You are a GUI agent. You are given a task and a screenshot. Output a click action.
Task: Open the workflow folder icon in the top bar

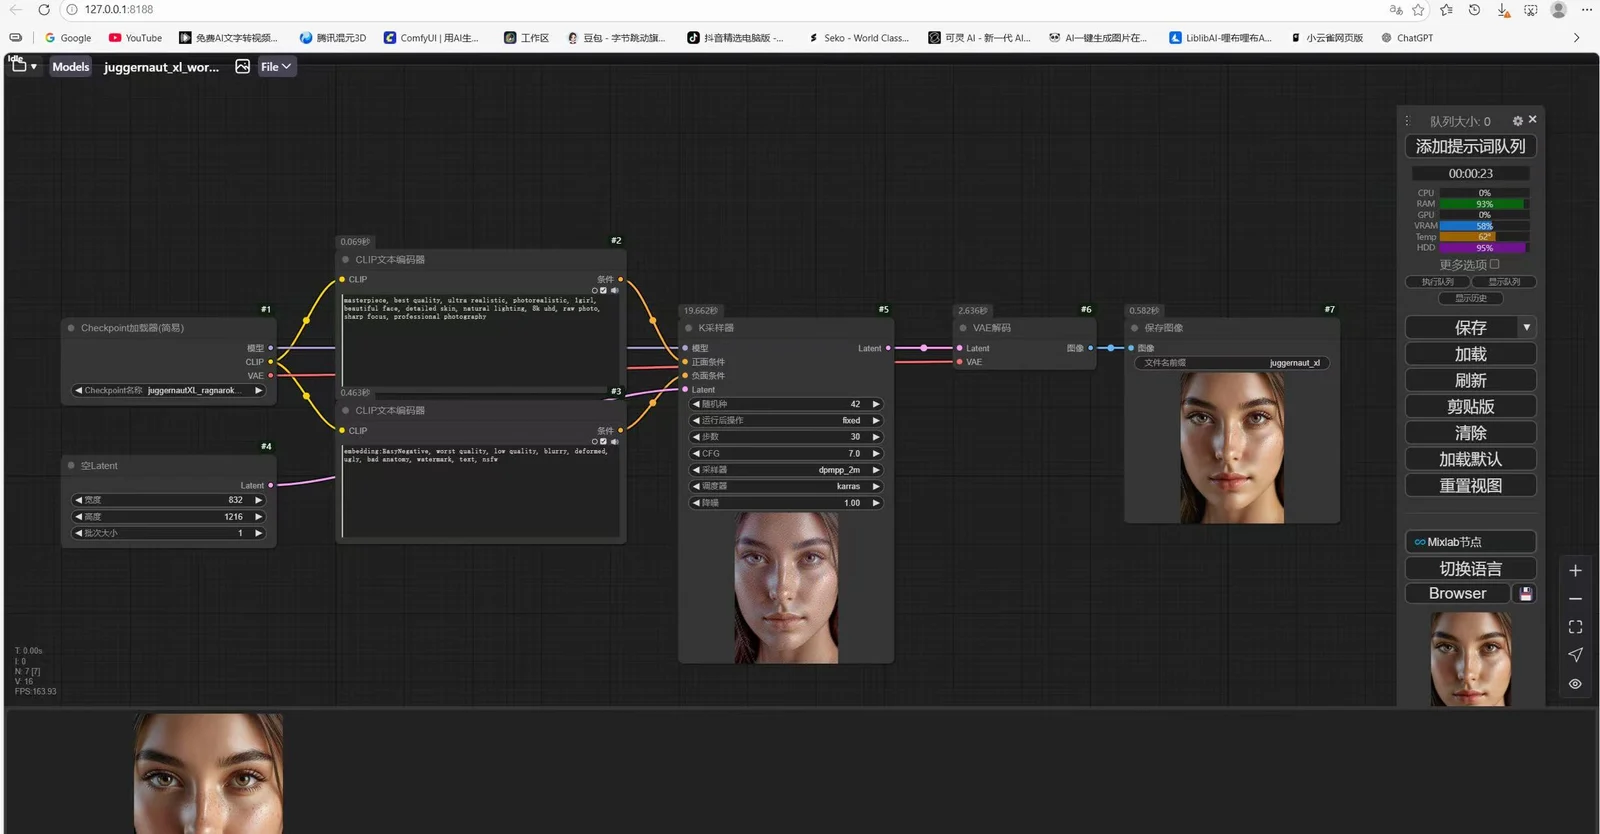(x=19, y=66)
